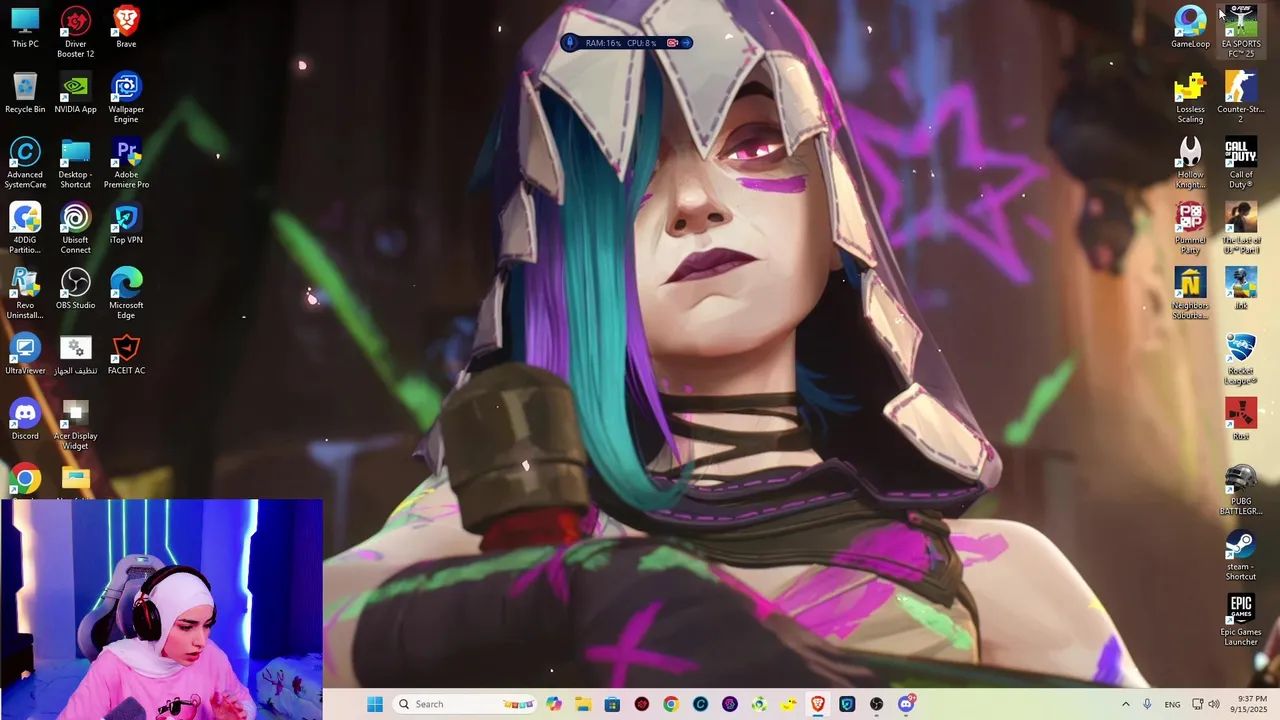Launch Rocket League desktop icon
1280x720 pixels.
pyautogui.click(x=1241, y=359)
